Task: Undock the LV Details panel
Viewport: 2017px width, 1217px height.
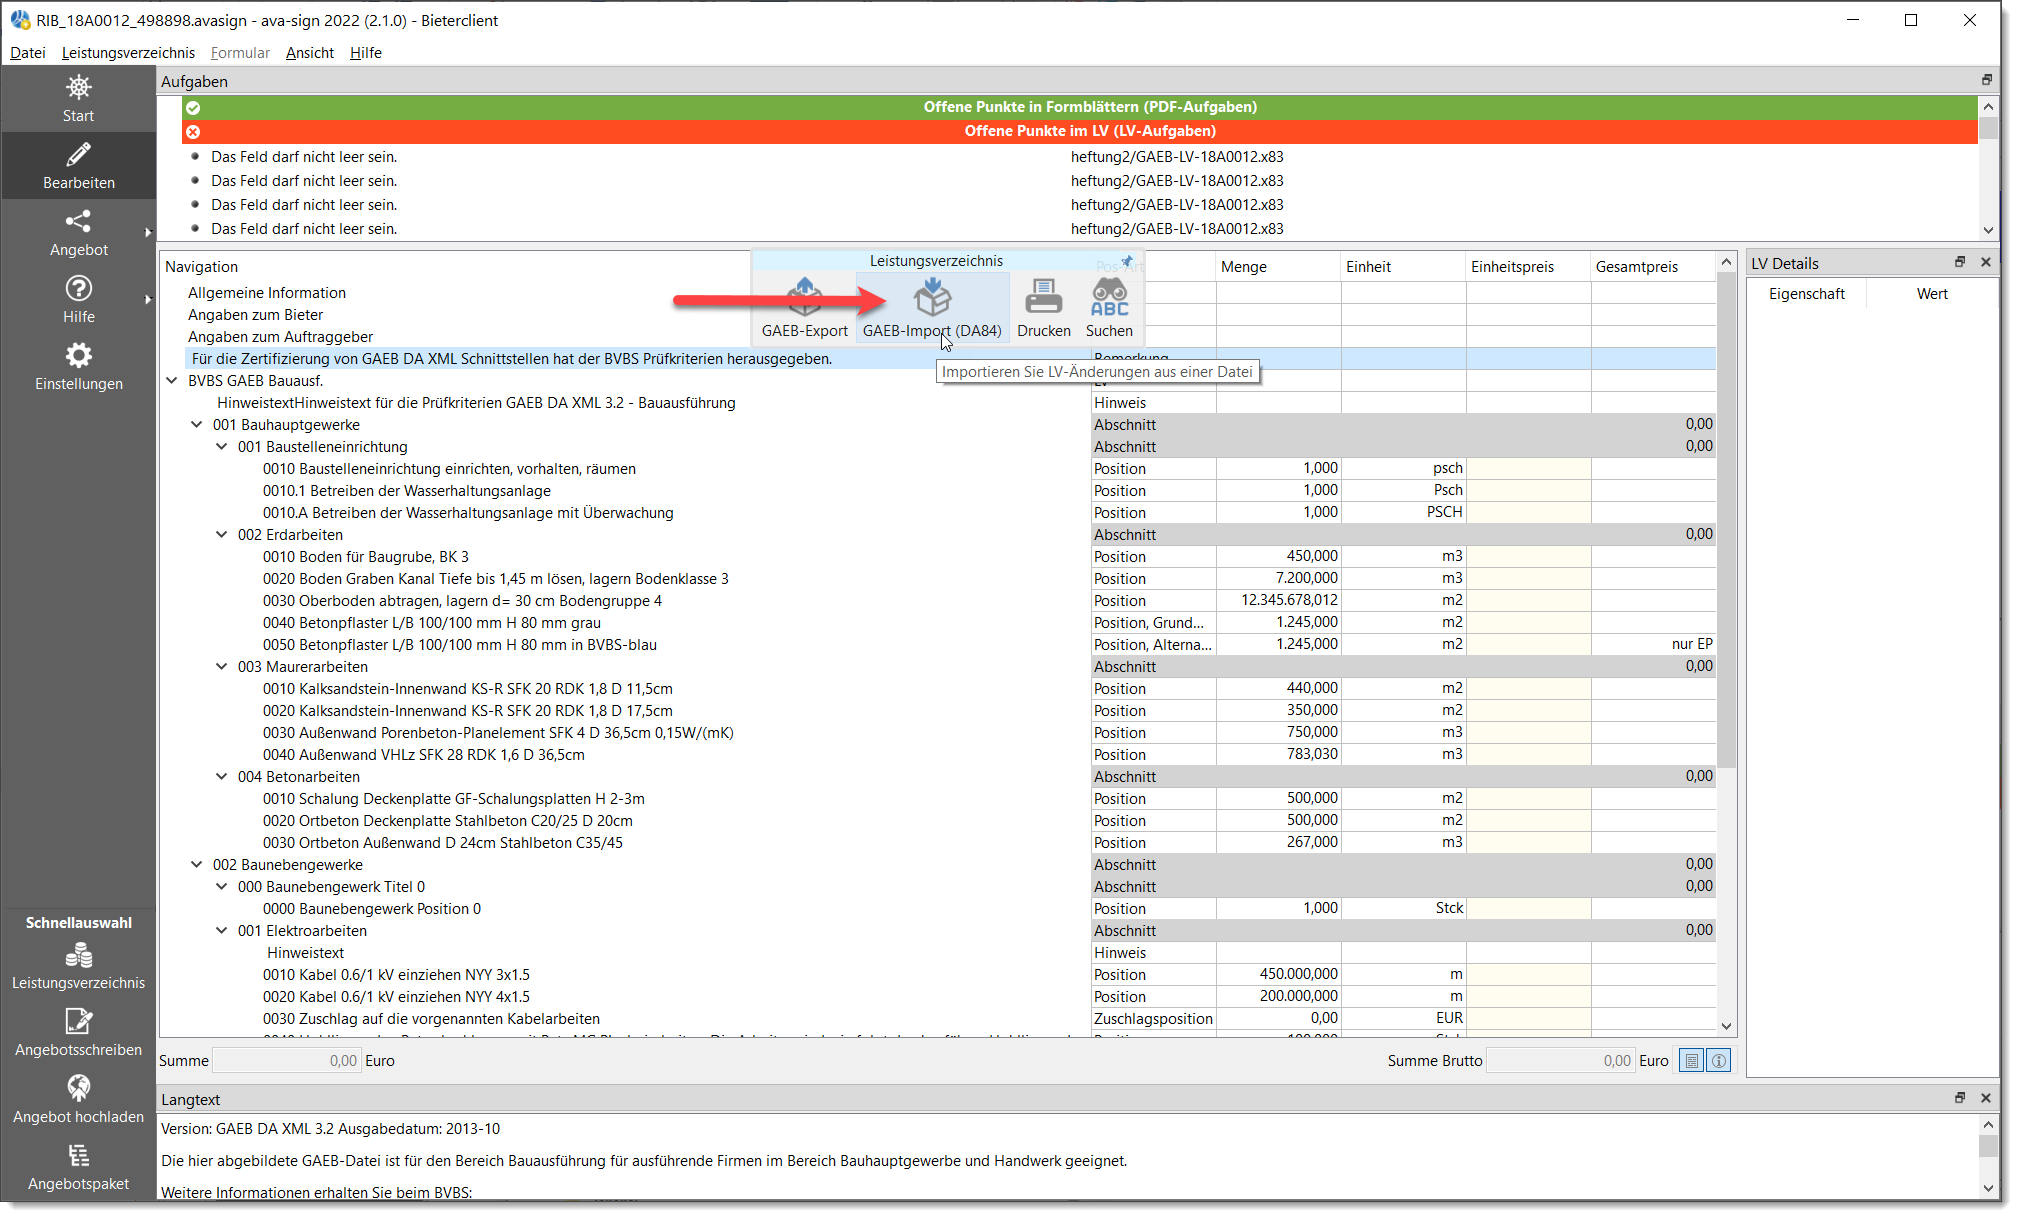Action: coord(1960,262)
